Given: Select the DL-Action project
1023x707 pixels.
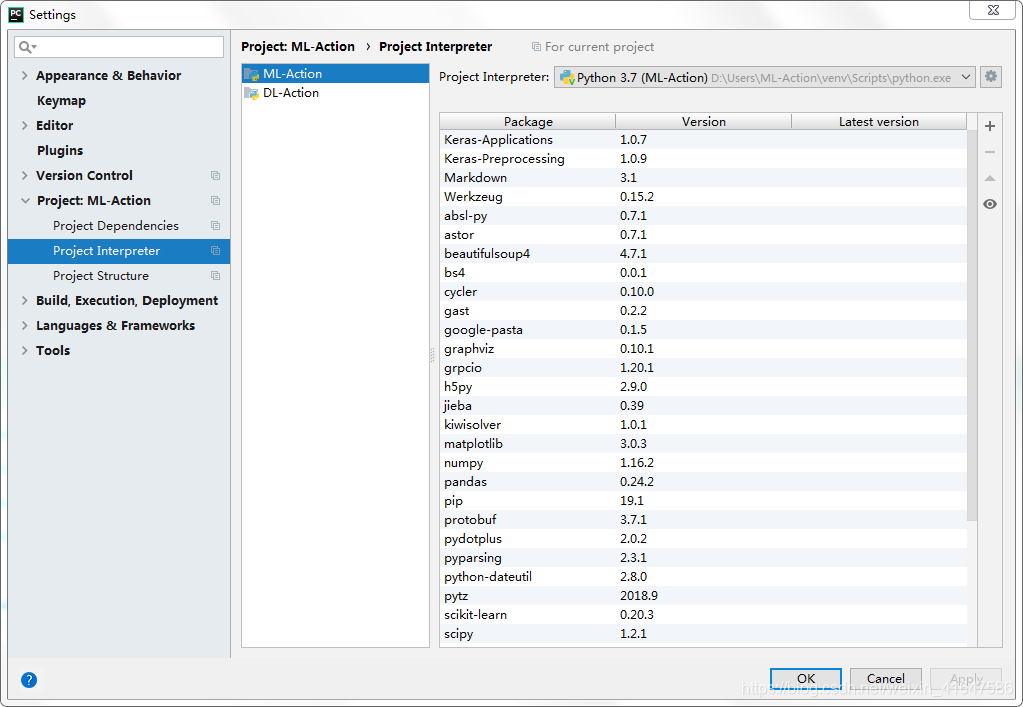Looking at the screenshot, I should pos(335,93).
